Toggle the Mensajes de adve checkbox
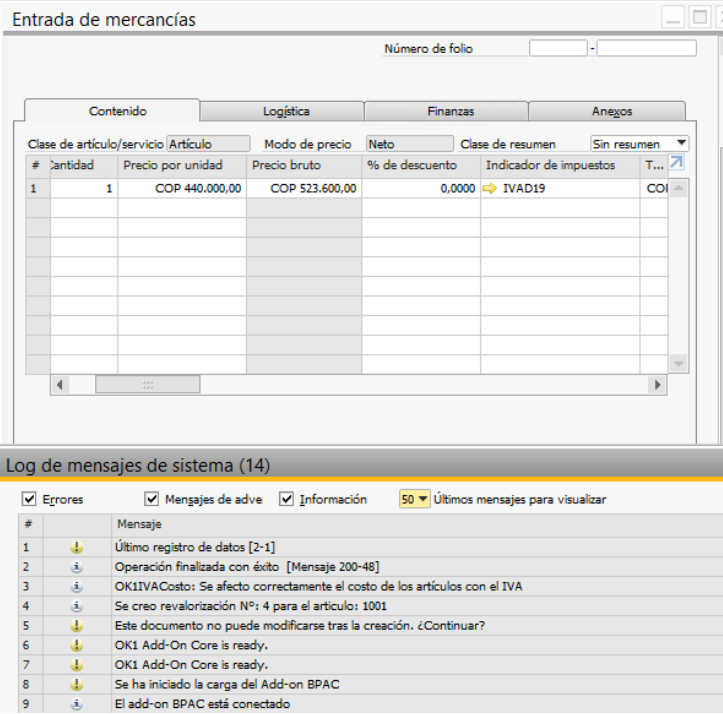The image size is (723, 714). click(152, 499)
